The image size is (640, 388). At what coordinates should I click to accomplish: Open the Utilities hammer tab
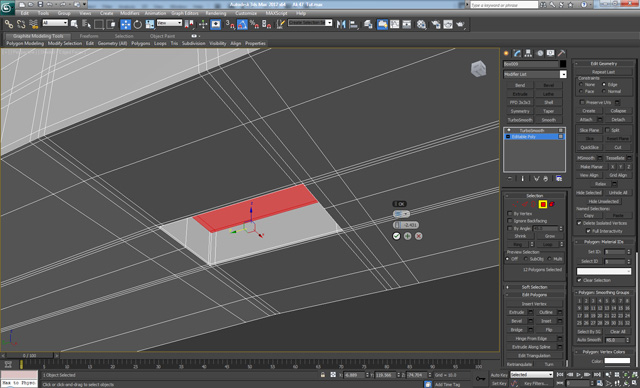point(562,53)
